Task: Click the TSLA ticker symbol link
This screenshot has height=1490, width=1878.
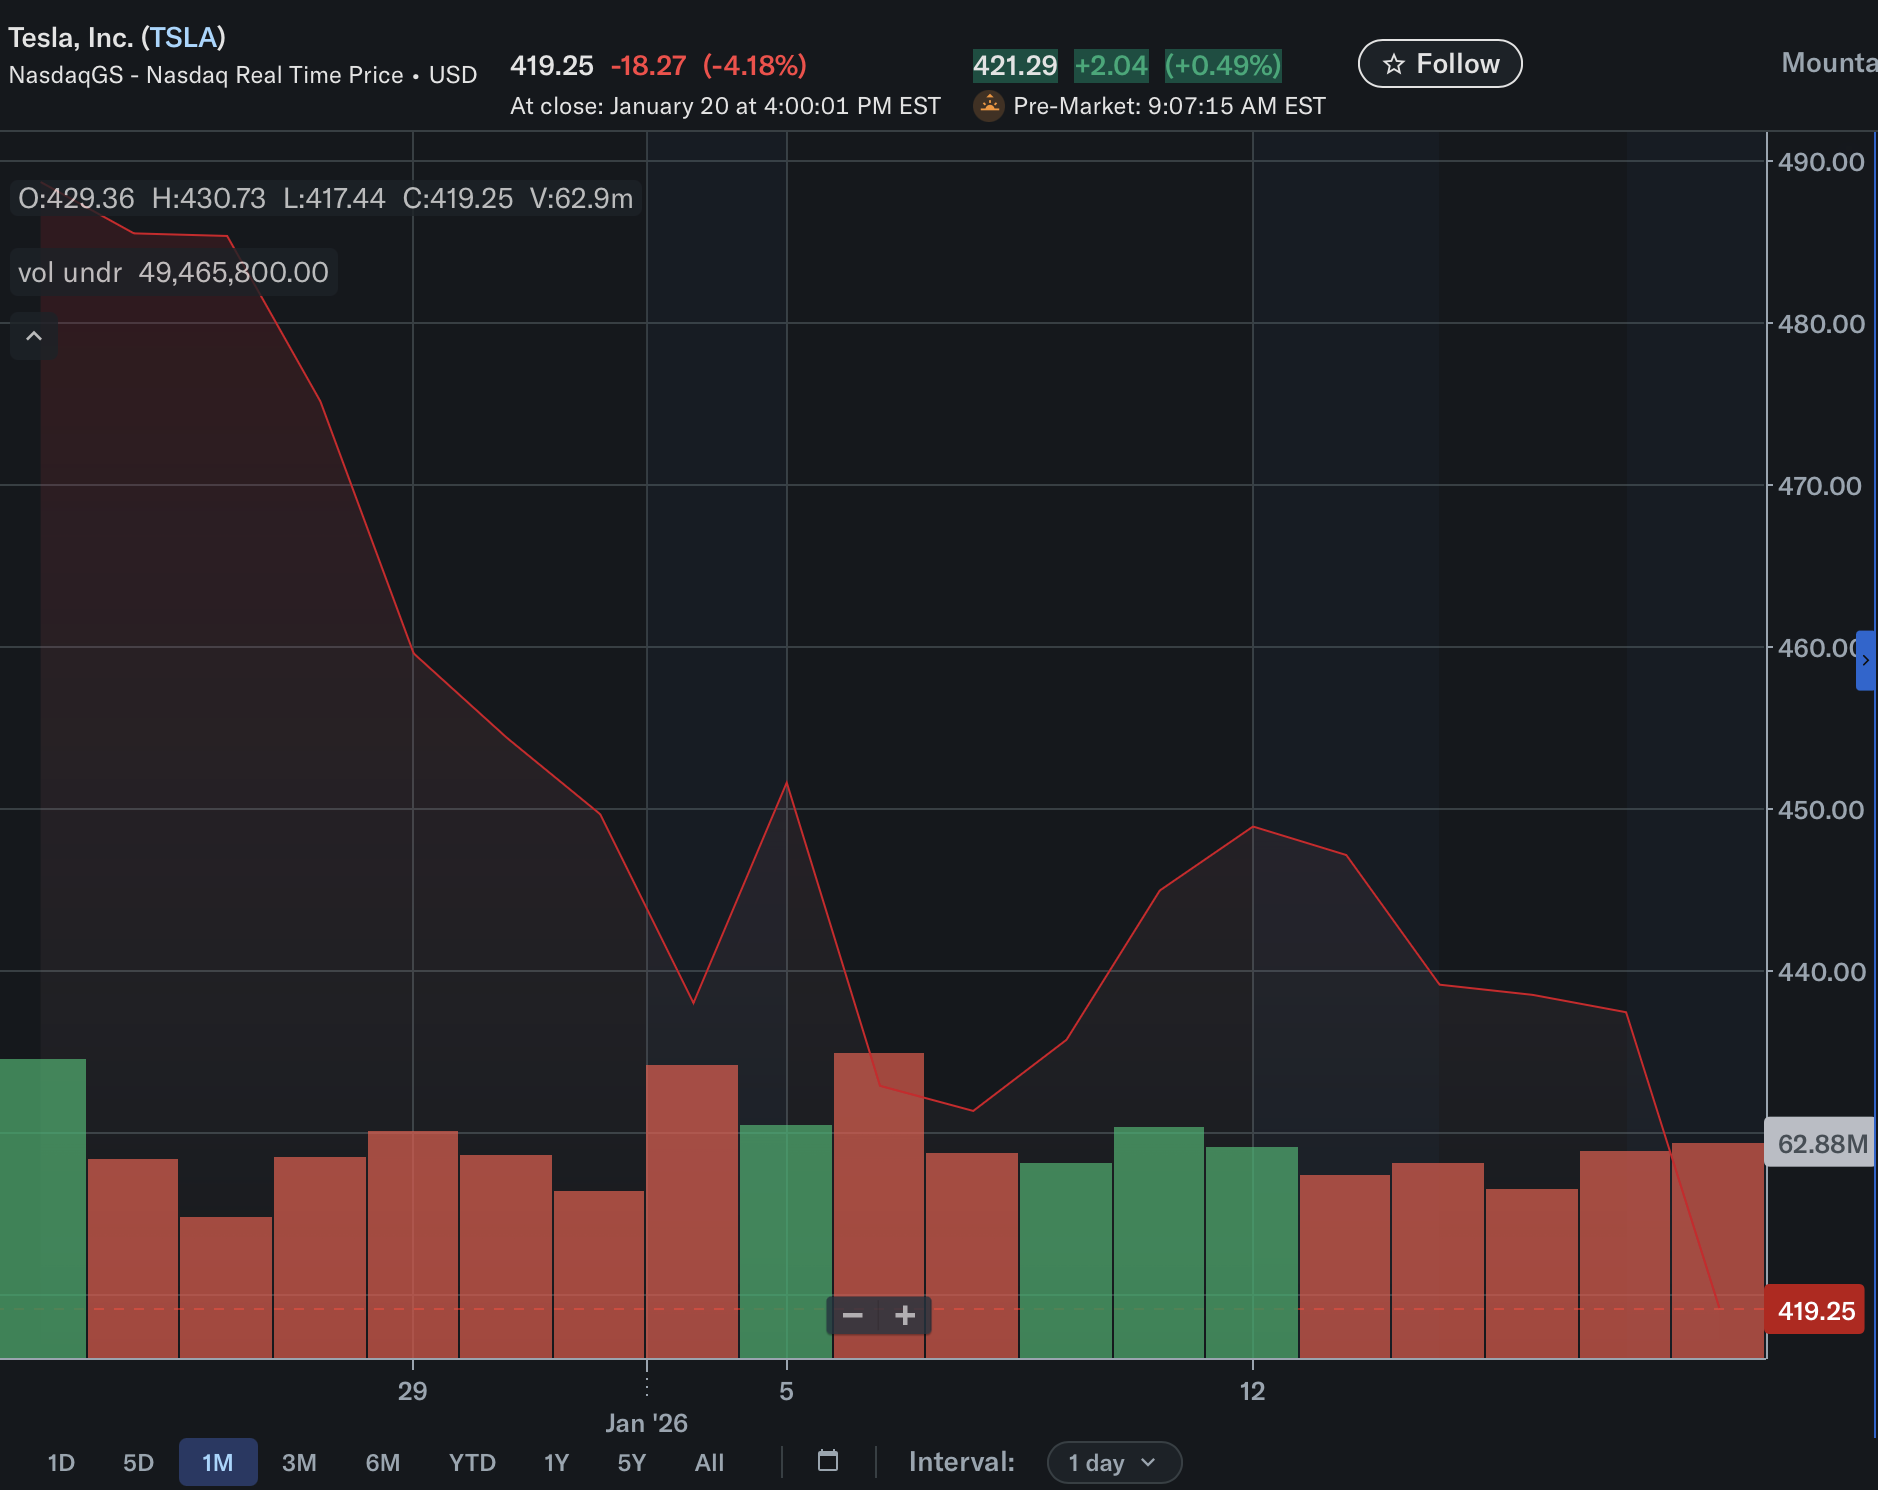Action: (x=183, y=38)
